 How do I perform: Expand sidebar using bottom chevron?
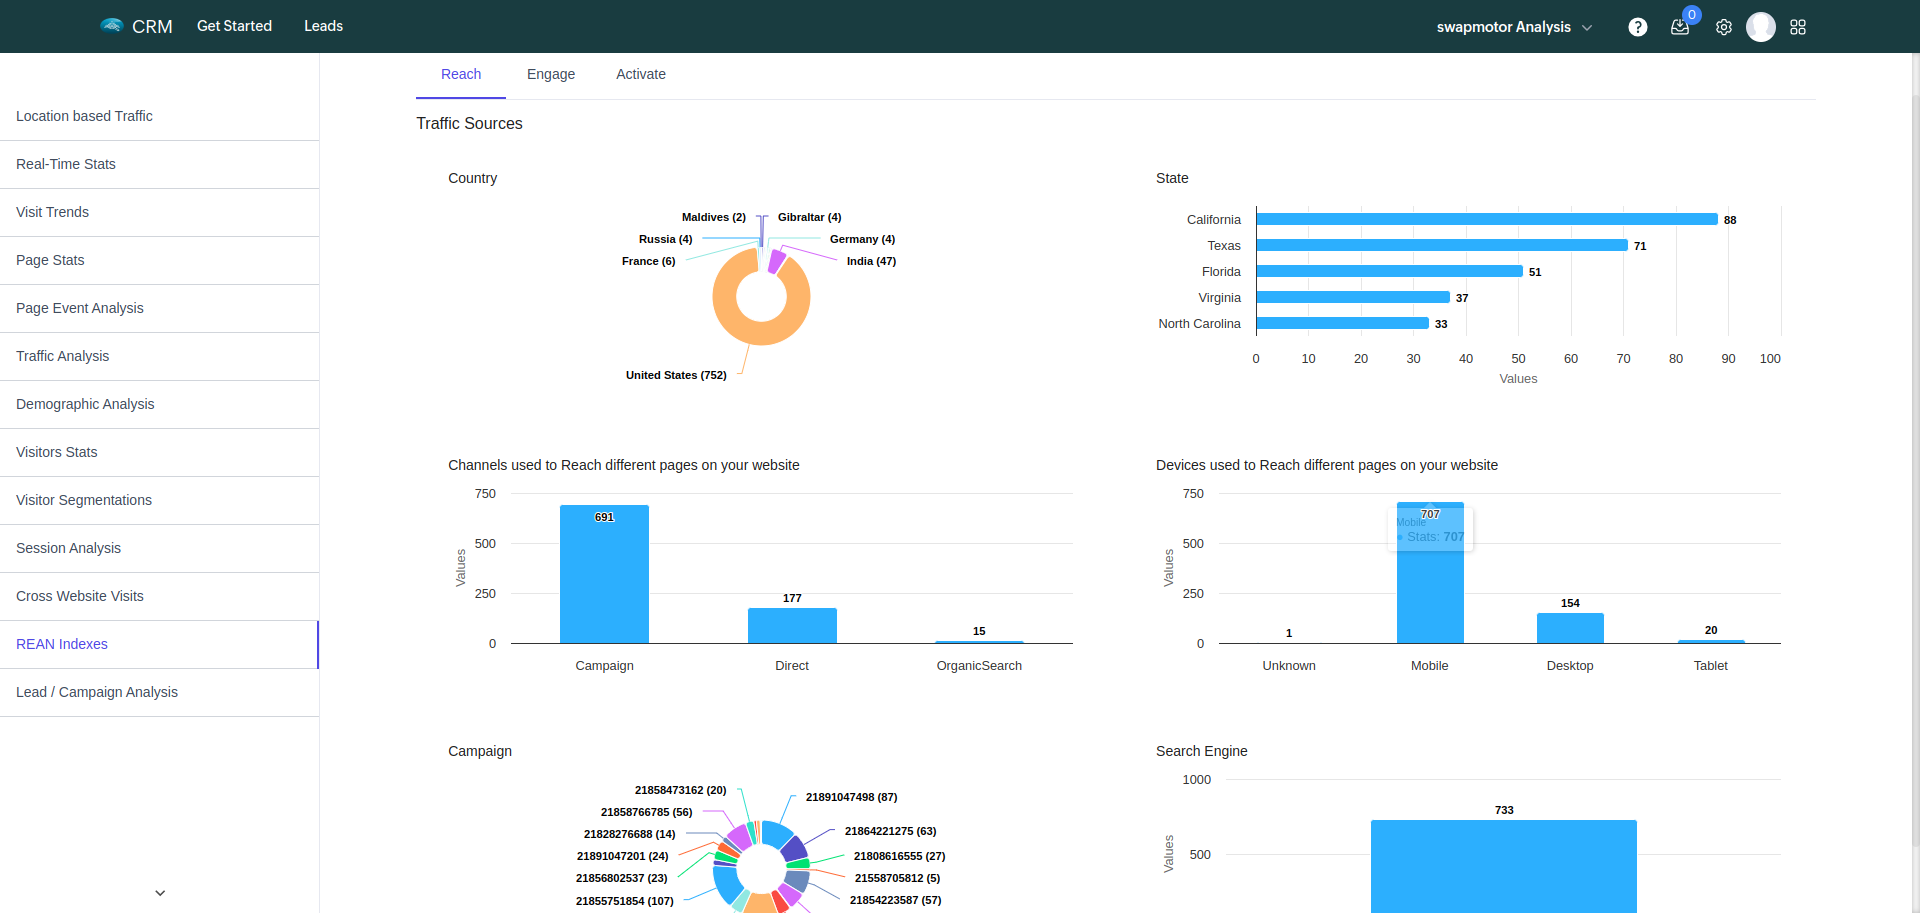pos(160,893)
